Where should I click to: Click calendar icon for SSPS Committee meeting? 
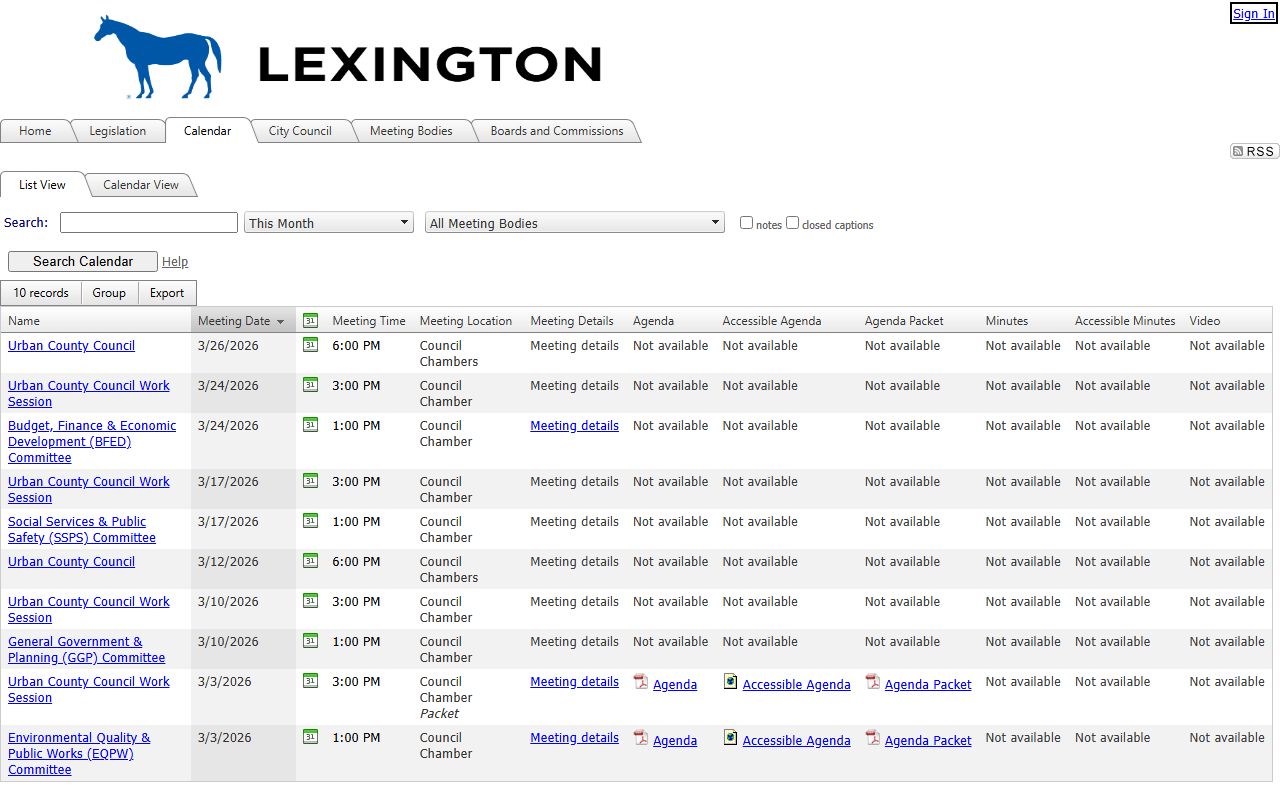click(x=310, y=521)
